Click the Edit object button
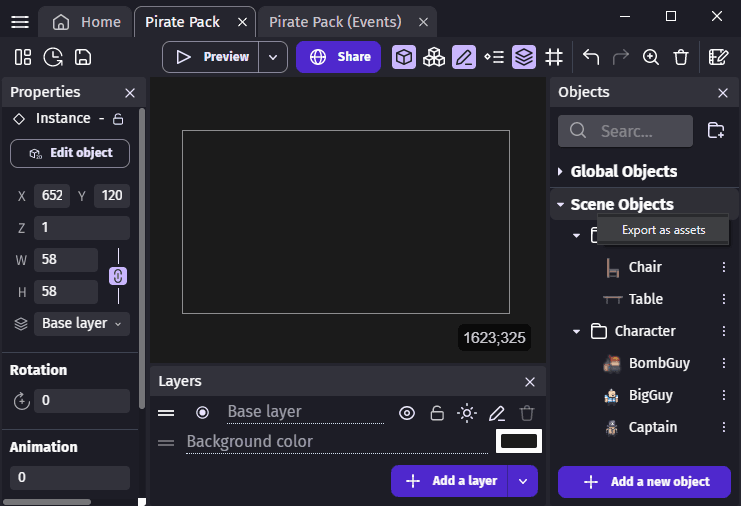The height and width of the screenshot is (506, 741). click(70, 153)
